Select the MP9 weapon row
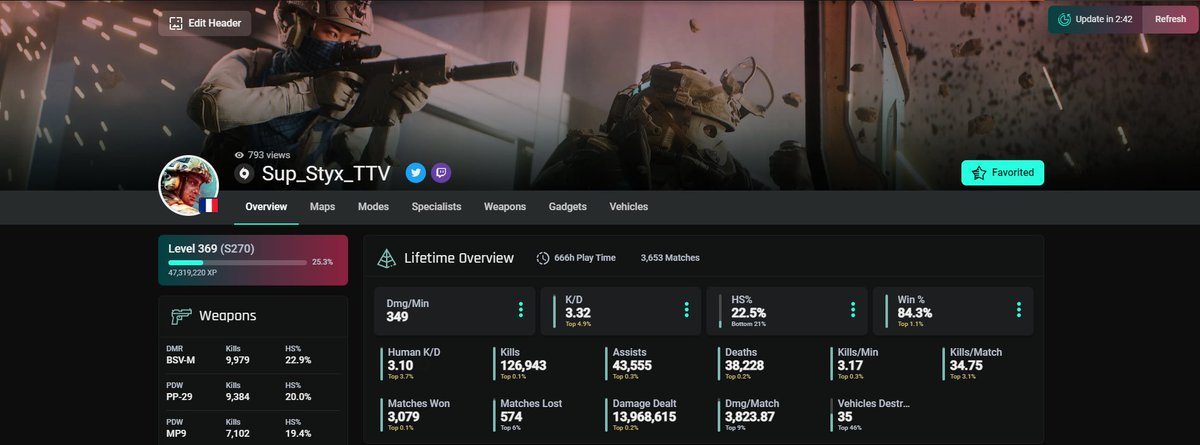 tap(253, 429)
